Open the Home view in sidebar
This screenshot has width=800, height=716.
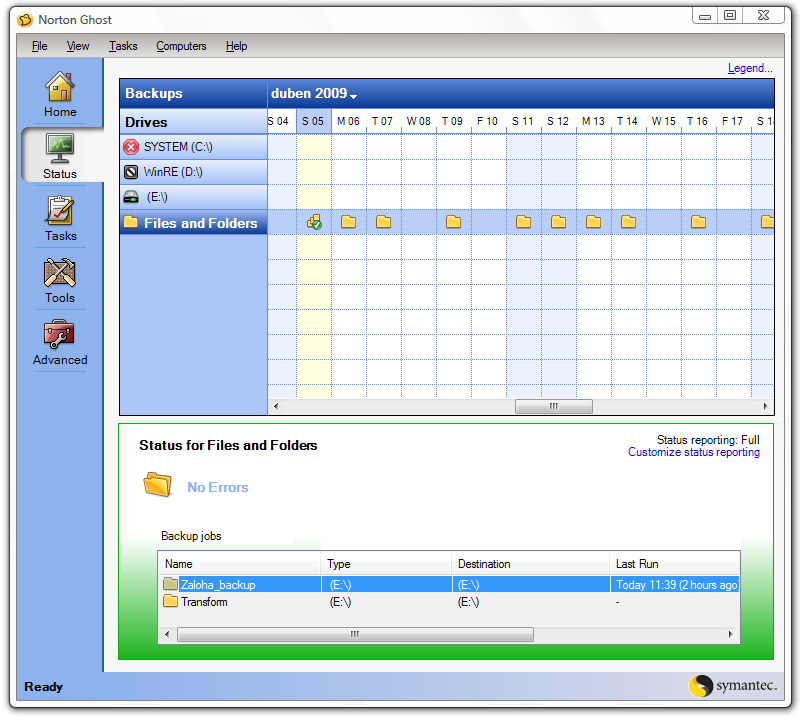60,94
